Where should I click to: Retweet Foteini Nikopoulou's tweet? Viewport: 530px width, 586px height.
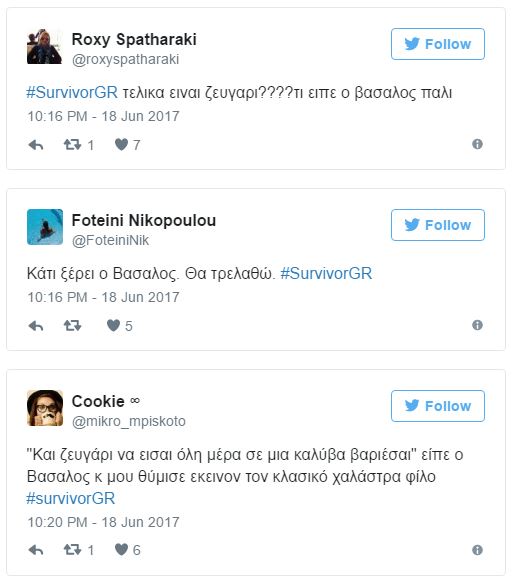pyautogui.click(x=72, y=326)
